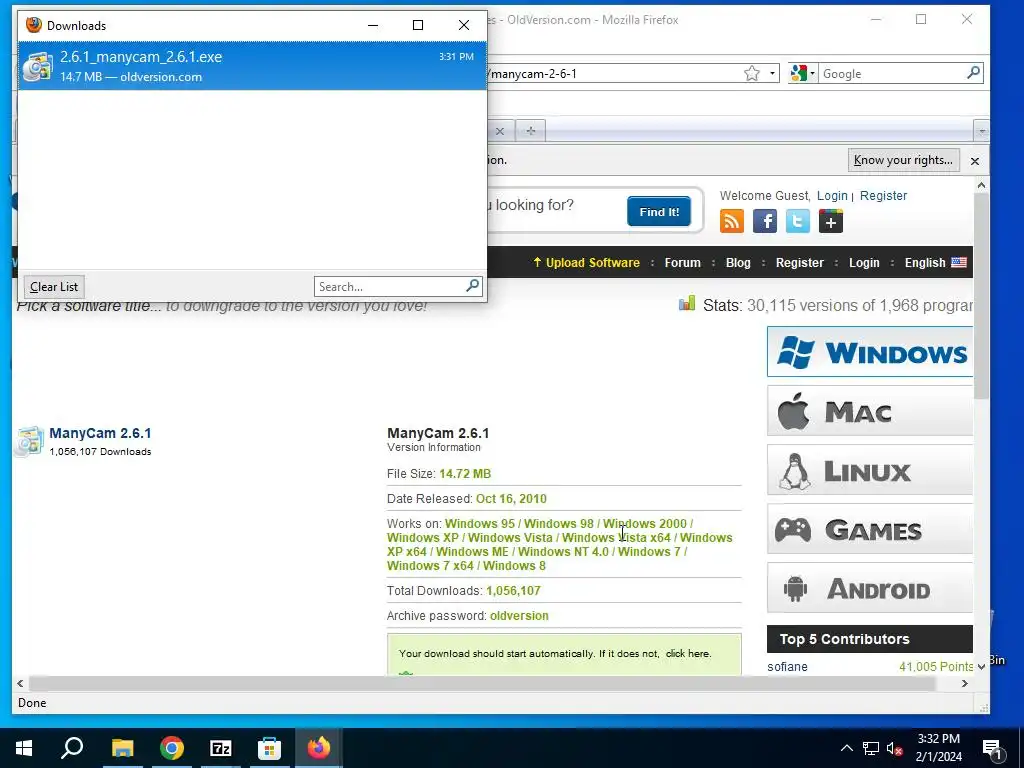Click the Facebook icon
The height and width of the screenshot is (768, 1024).
coord(765,221)
